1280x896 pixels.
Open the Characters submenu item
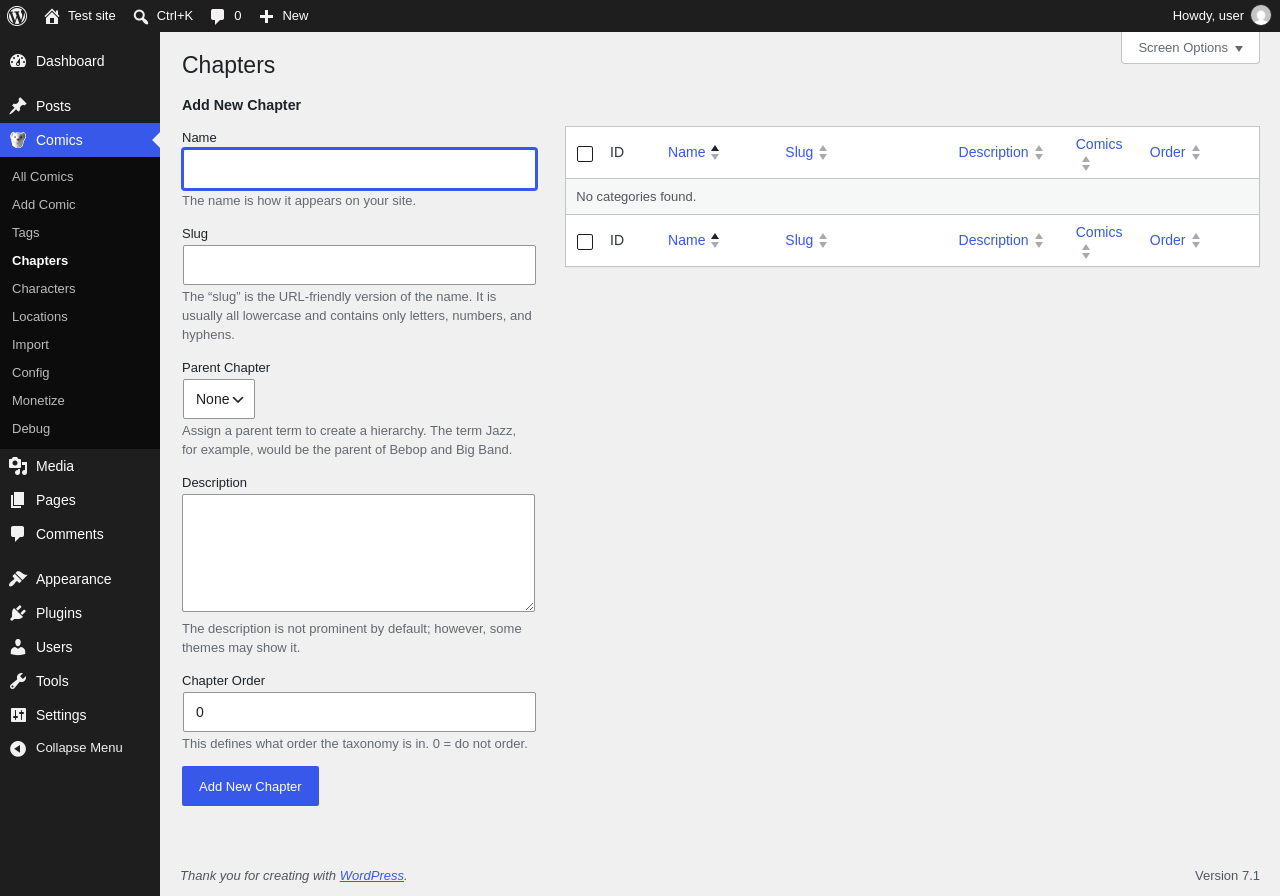tap(80, 288)
